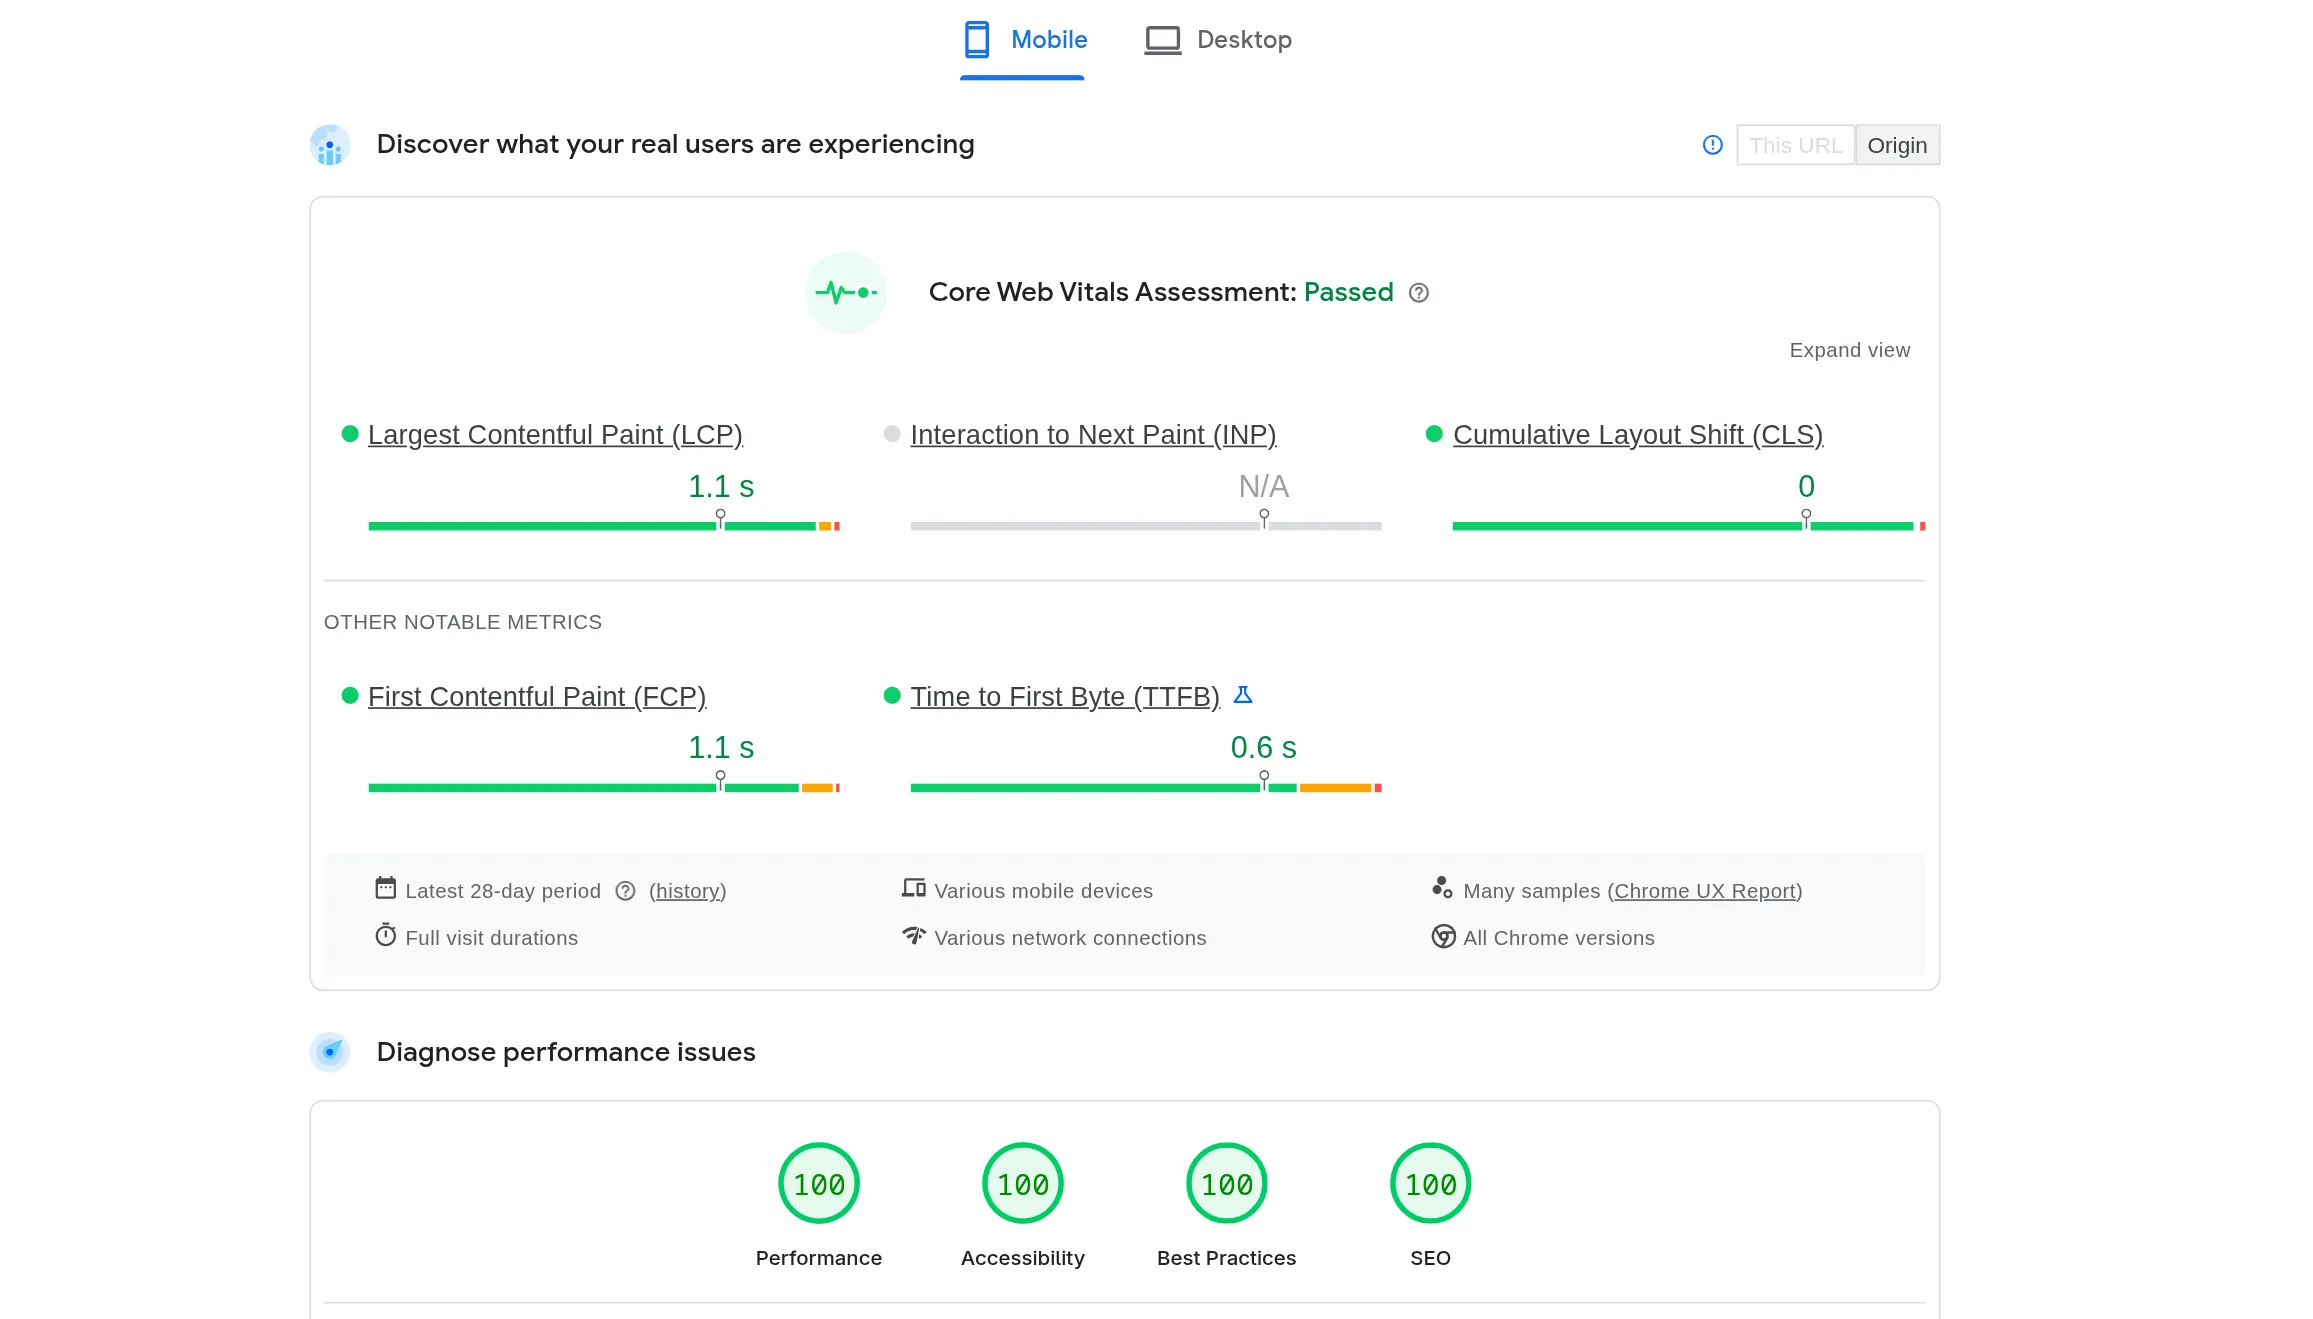Open First Contentful Paint (FCP) link
The width and height of the screenshot is (2313, 1319).
(x=537, y=697)
